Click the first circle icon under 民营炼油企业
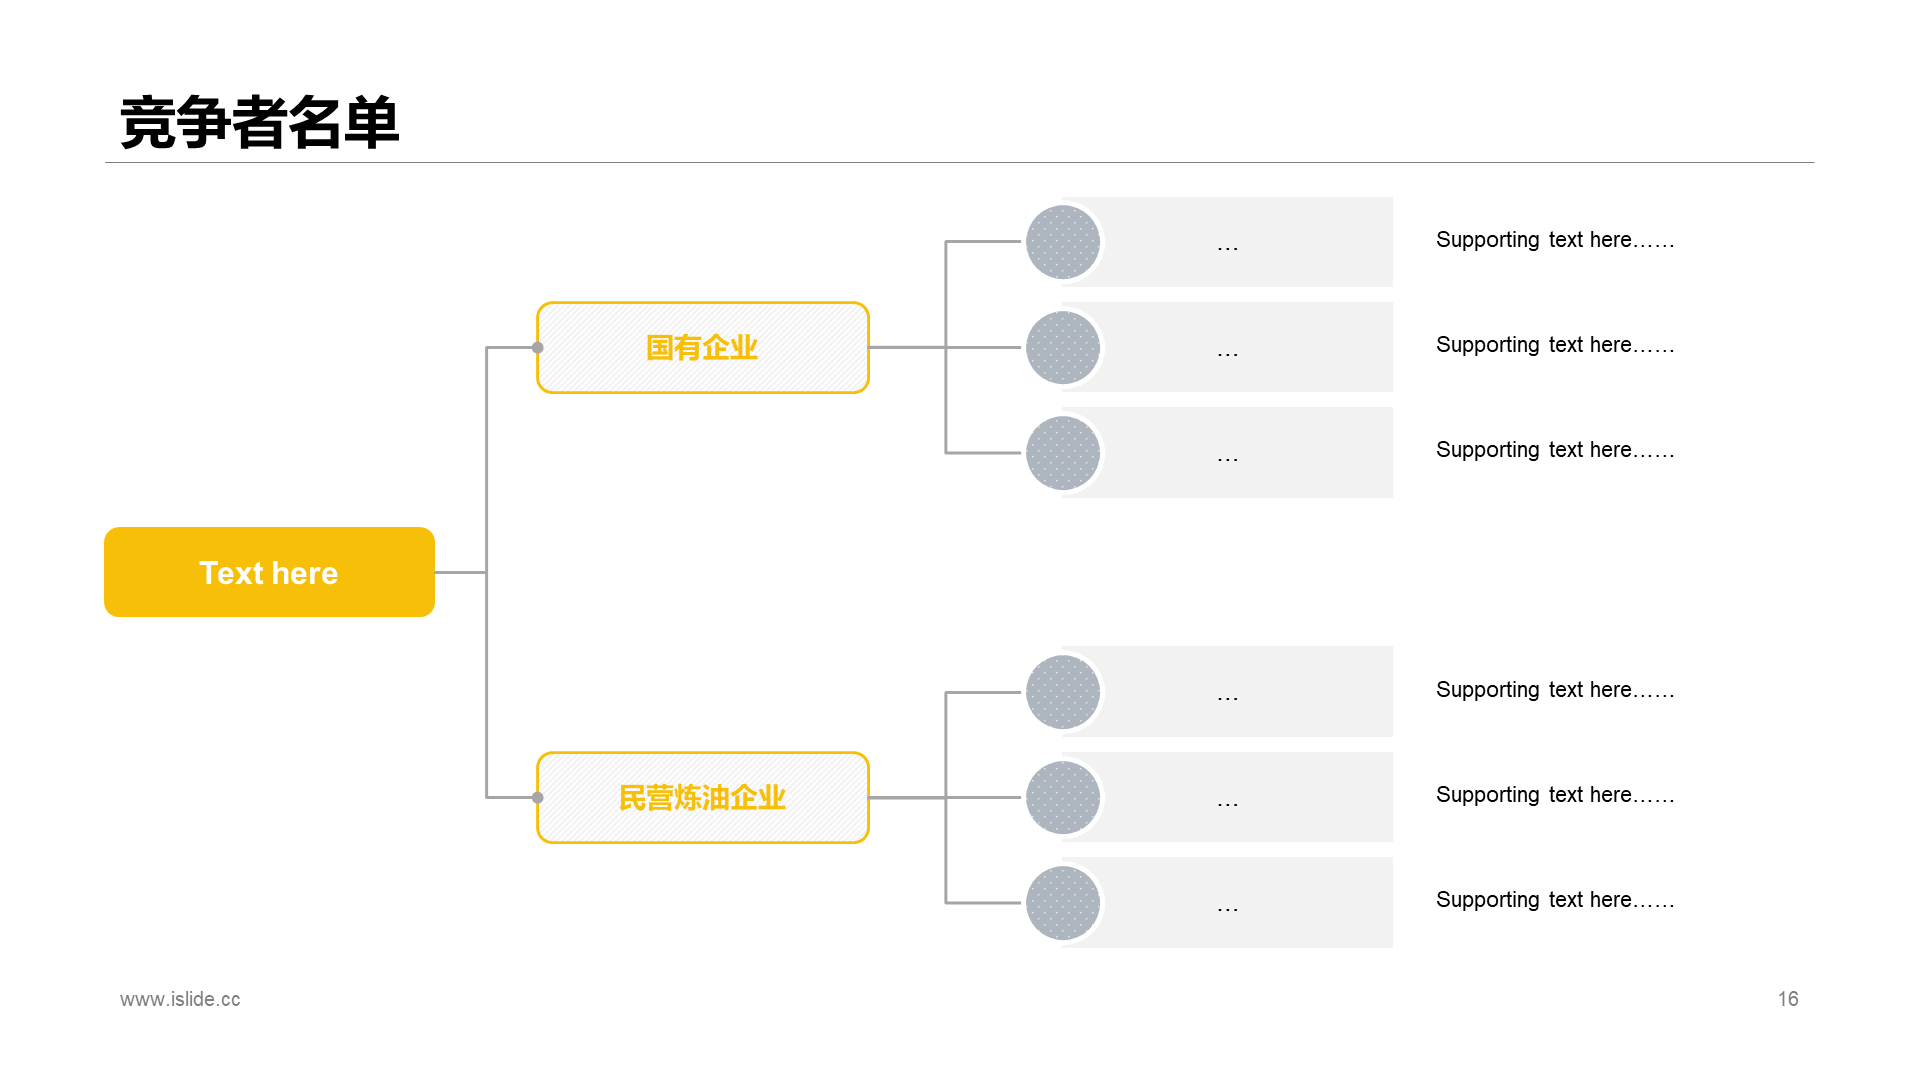This screenshot has height=1080, width=1920. (x=1063, y=692)
